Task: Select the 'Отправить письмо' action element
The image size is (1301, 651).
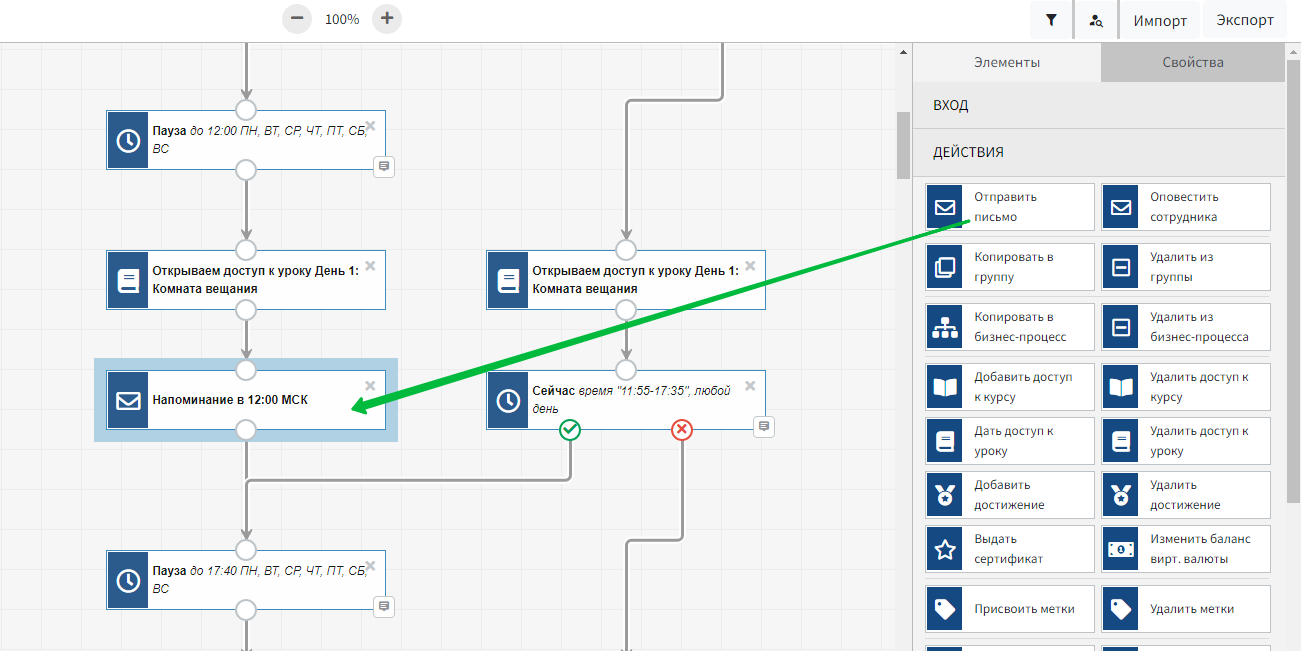Action: tap(1010, 207)
